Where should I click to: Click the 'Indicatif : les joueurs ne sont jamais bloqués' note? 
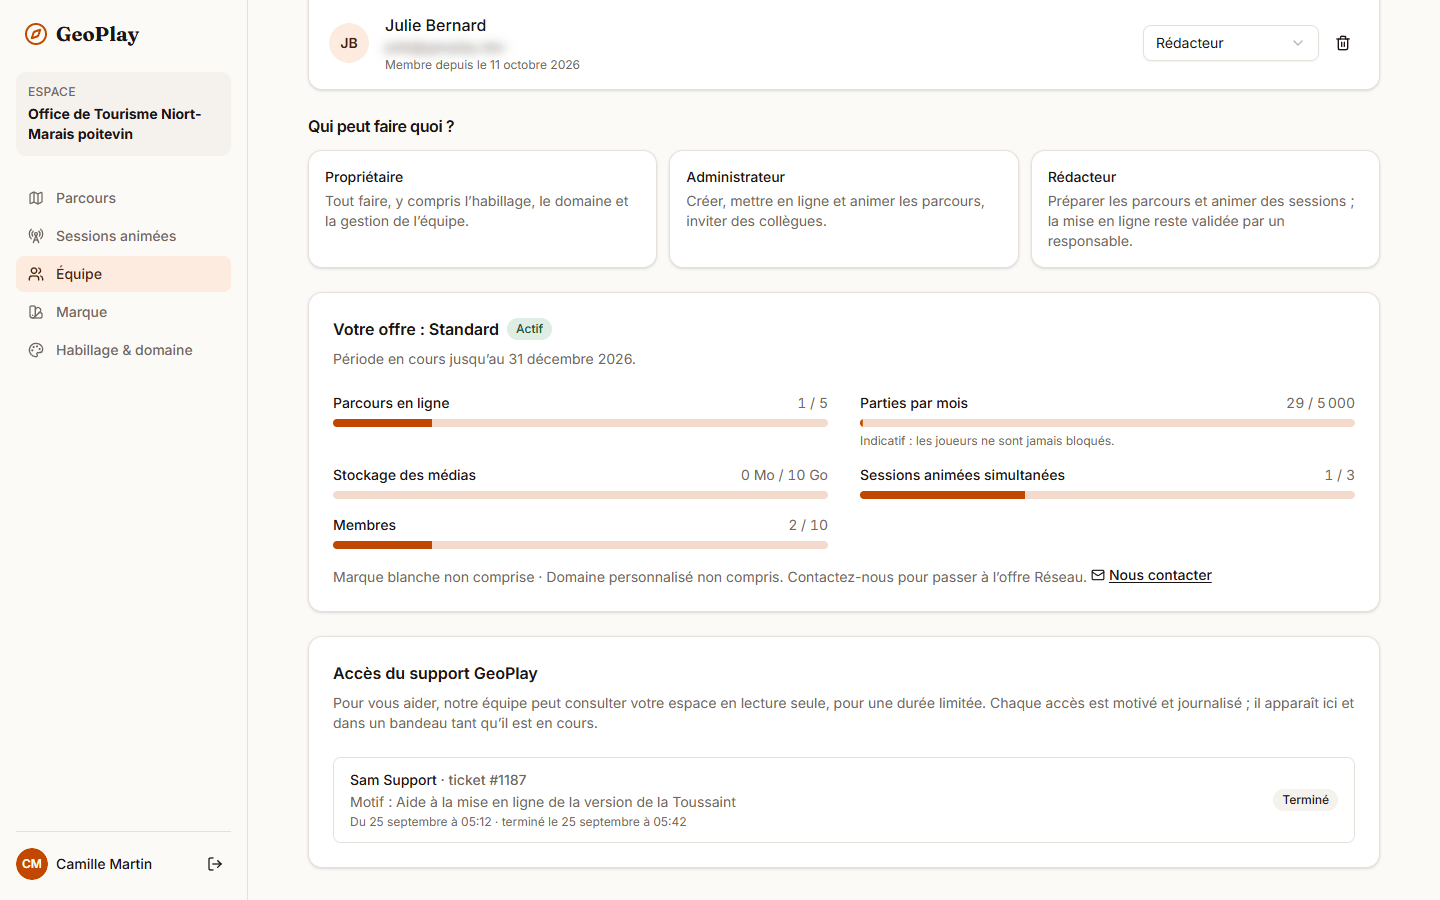click(987, 441)
